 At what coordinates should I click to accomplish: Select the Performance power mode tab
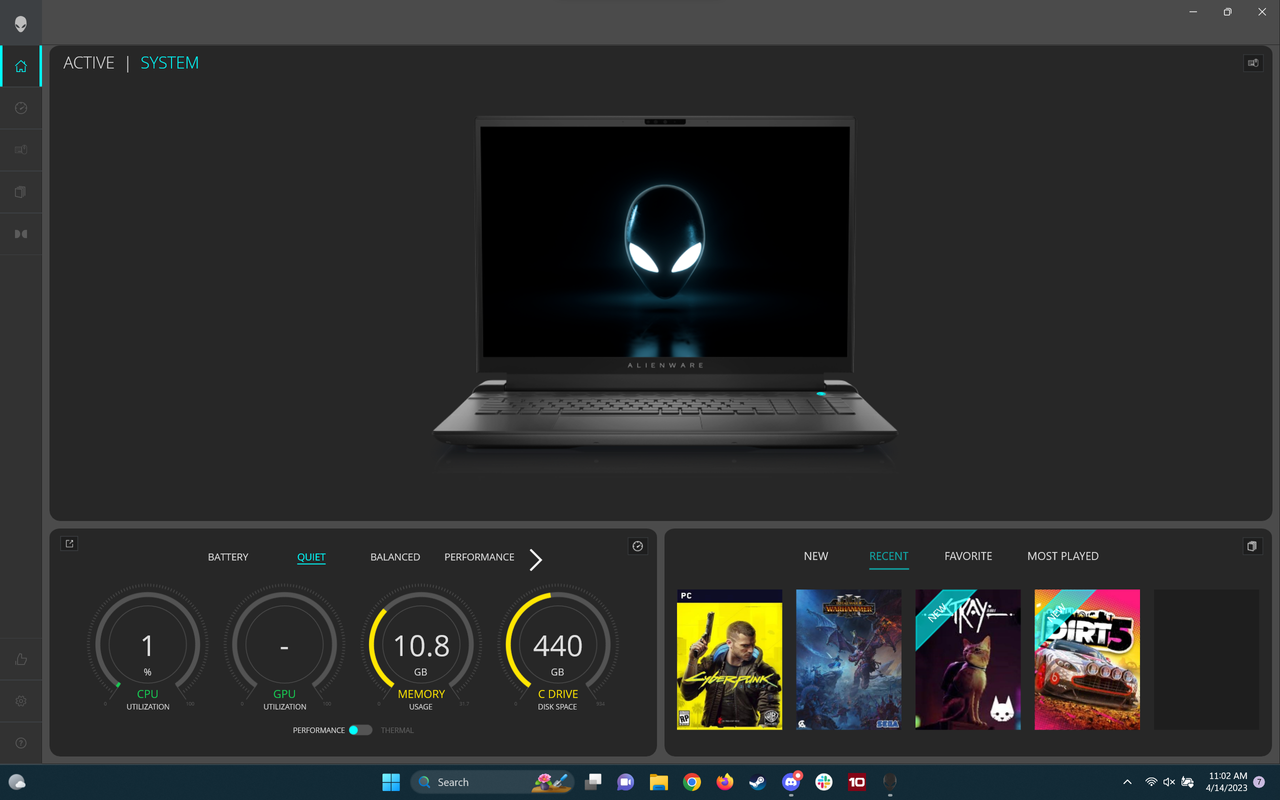(x=479, y=557)
